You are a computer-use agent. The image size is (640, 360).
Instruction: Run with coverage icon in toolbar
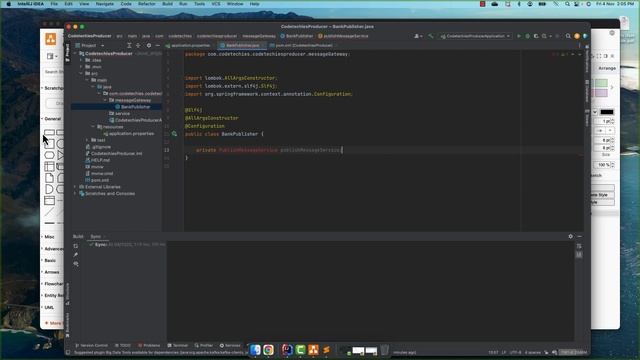pos(536,36)
